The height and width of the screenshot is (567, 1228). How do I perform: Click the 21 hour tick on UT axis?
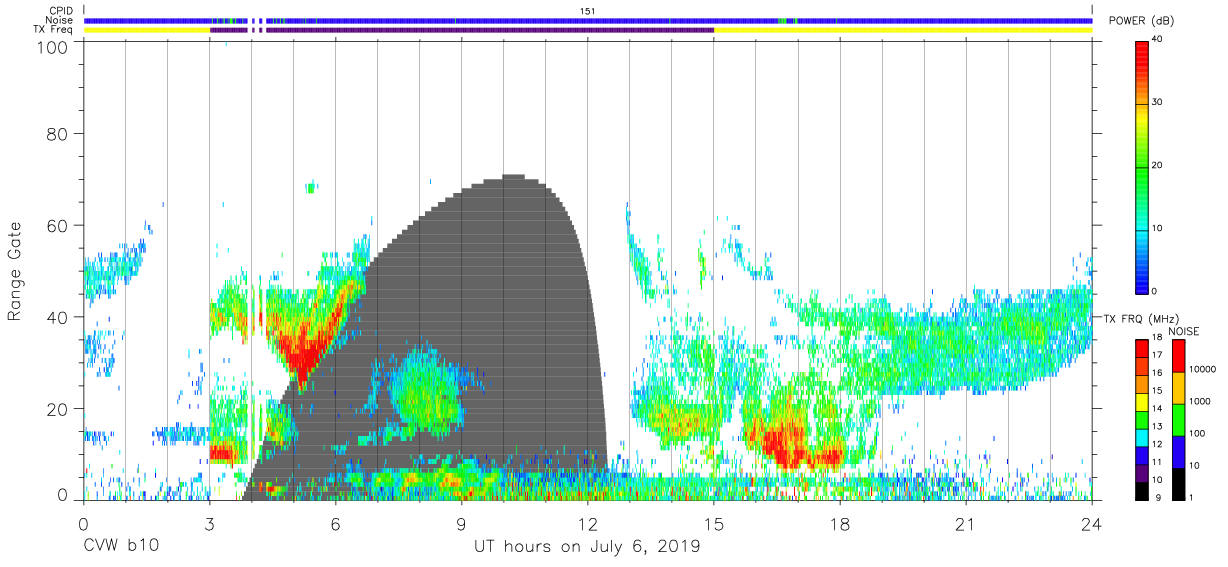[x=966, y=525]
